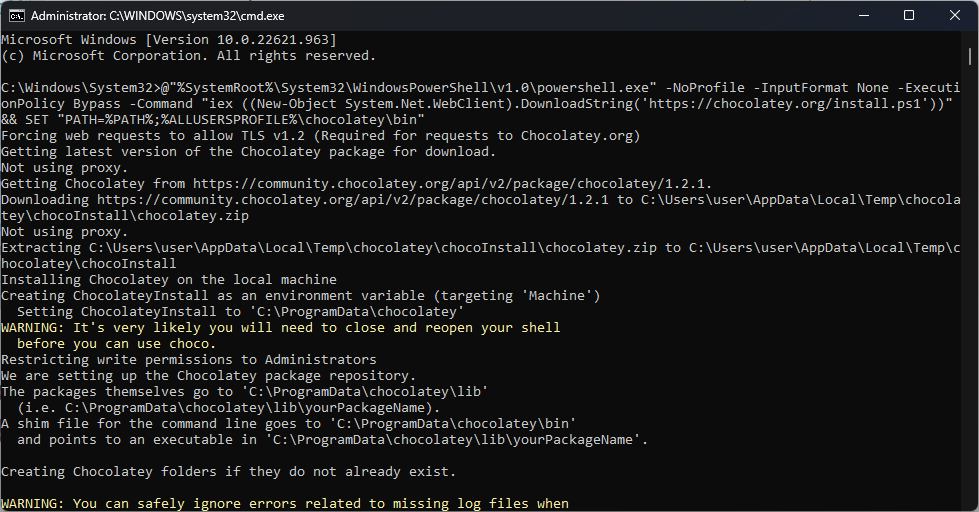Click 'Creating ChocolateyInstall as an environment variable' line

tap(300, 296)
